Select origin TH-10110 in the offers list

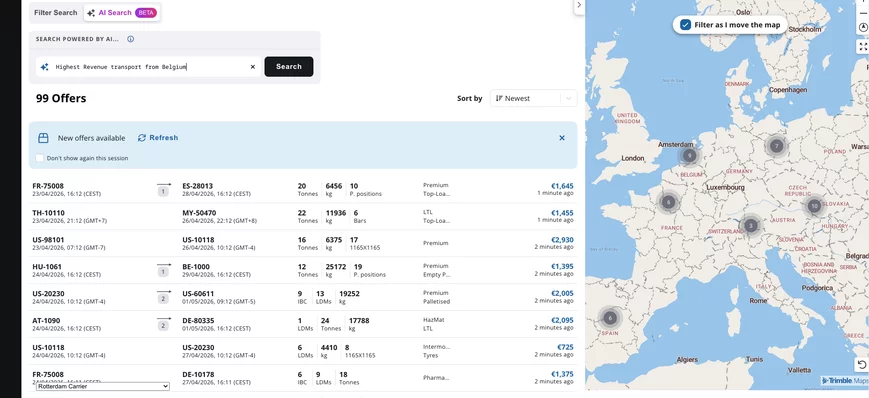coord(48,213)
